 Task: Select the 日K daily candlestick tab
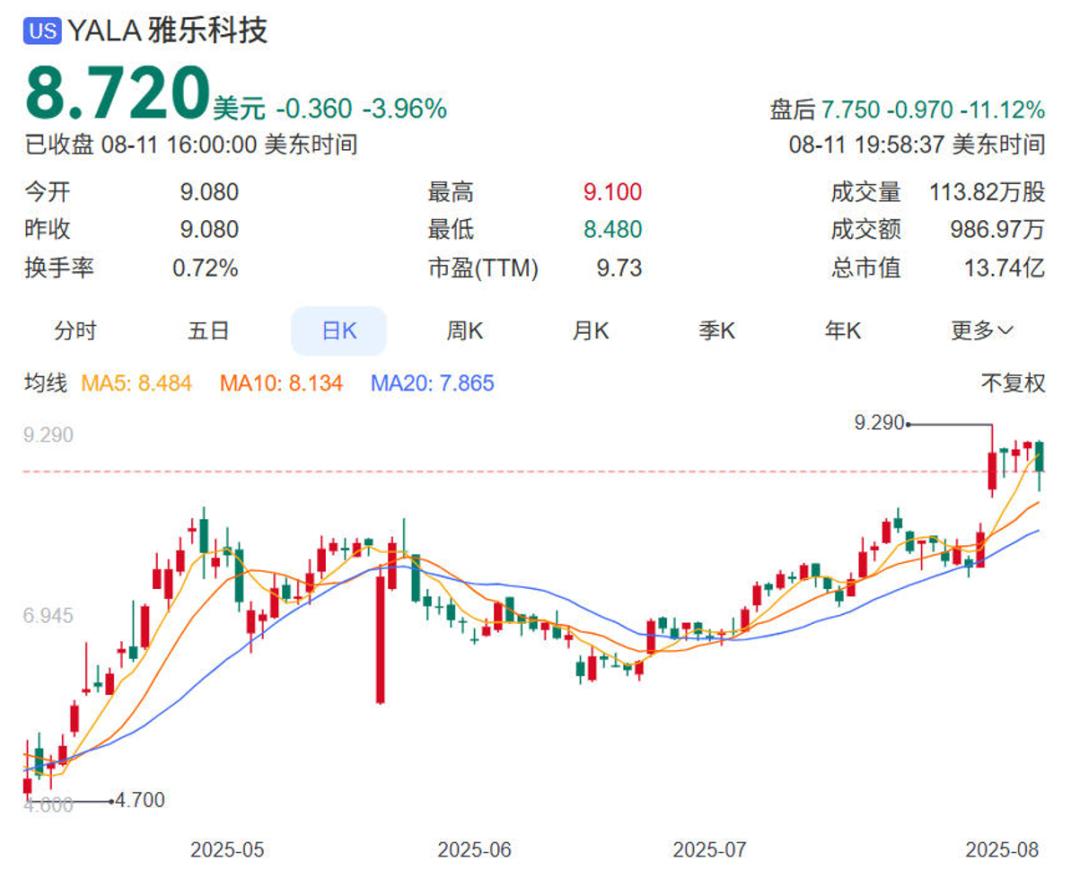click(x=339, y=331)
